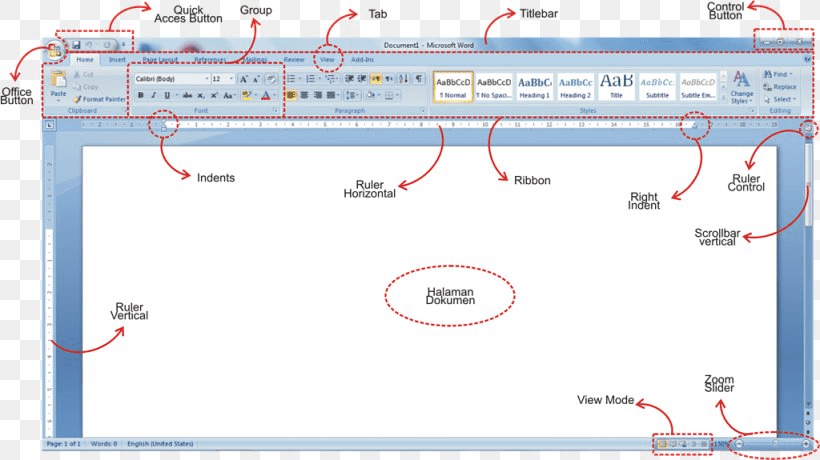Image resolution: width=820 pixels, height=460 pixels.
Task: Switch to the Insert tab
Action: pyautogui.click(x=117, y=60)
